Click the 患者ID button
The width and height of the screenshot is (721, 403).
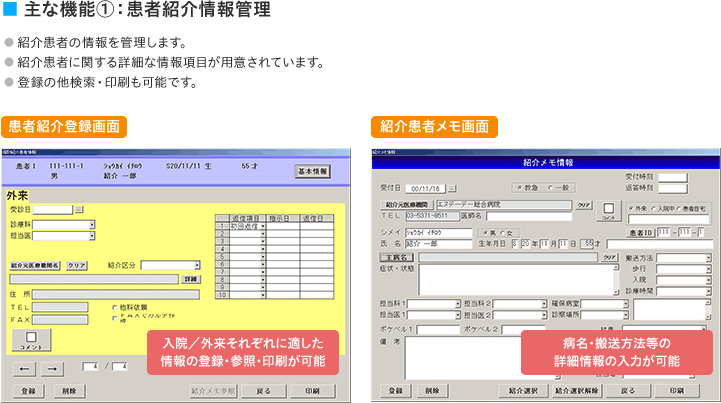tap(641, 233)
